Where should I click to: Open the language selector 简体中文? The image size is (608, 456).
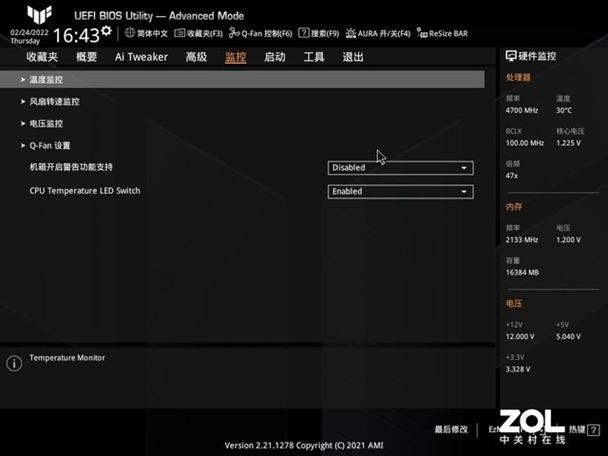point(146,33)
